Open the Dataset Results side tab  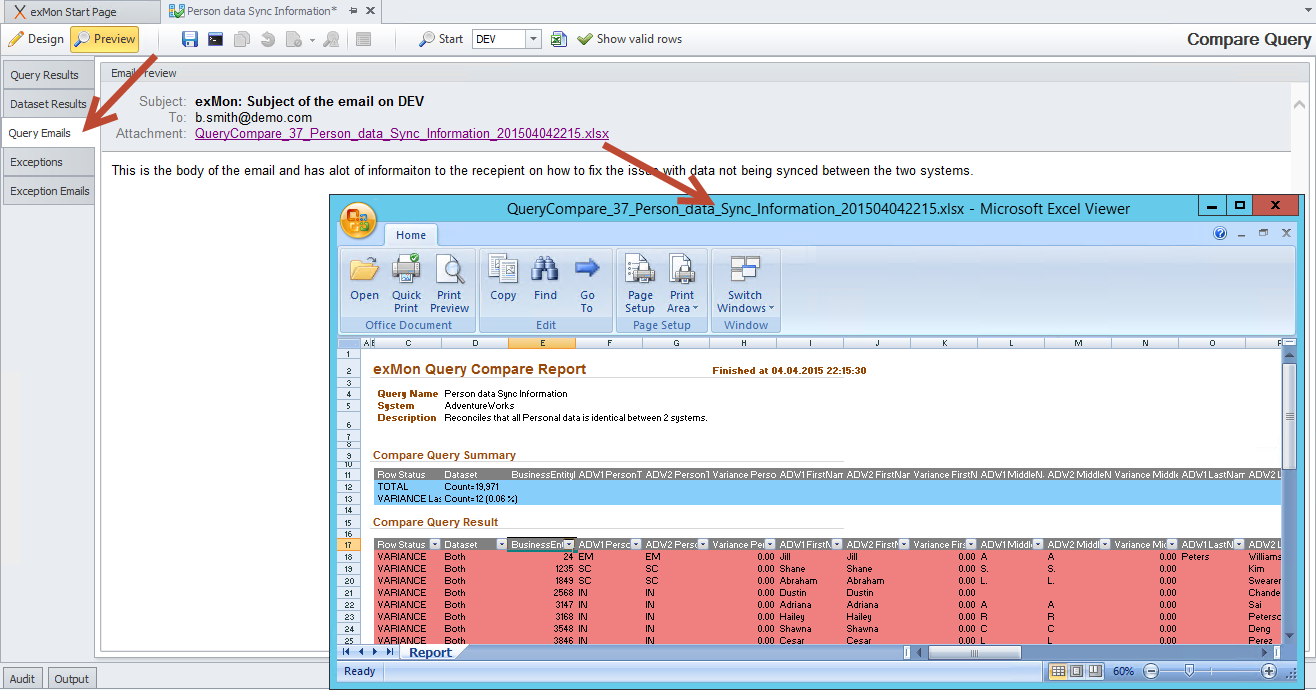point(48,104)
